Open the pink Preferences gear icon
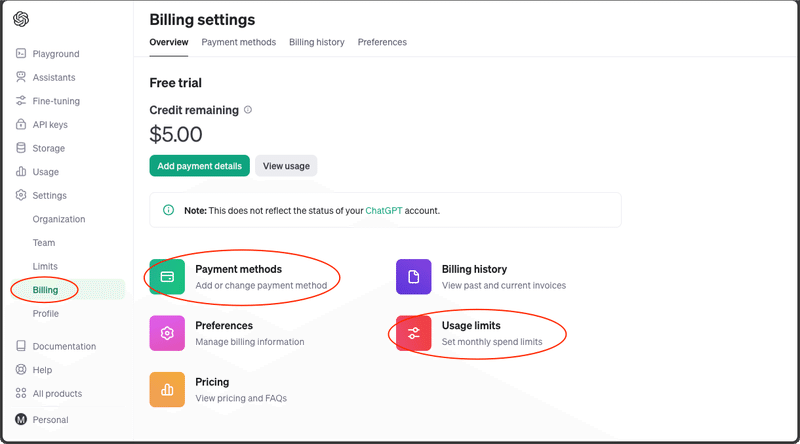Screen dimensions: 800x444 pyautogui.click(x=168, y=333)
